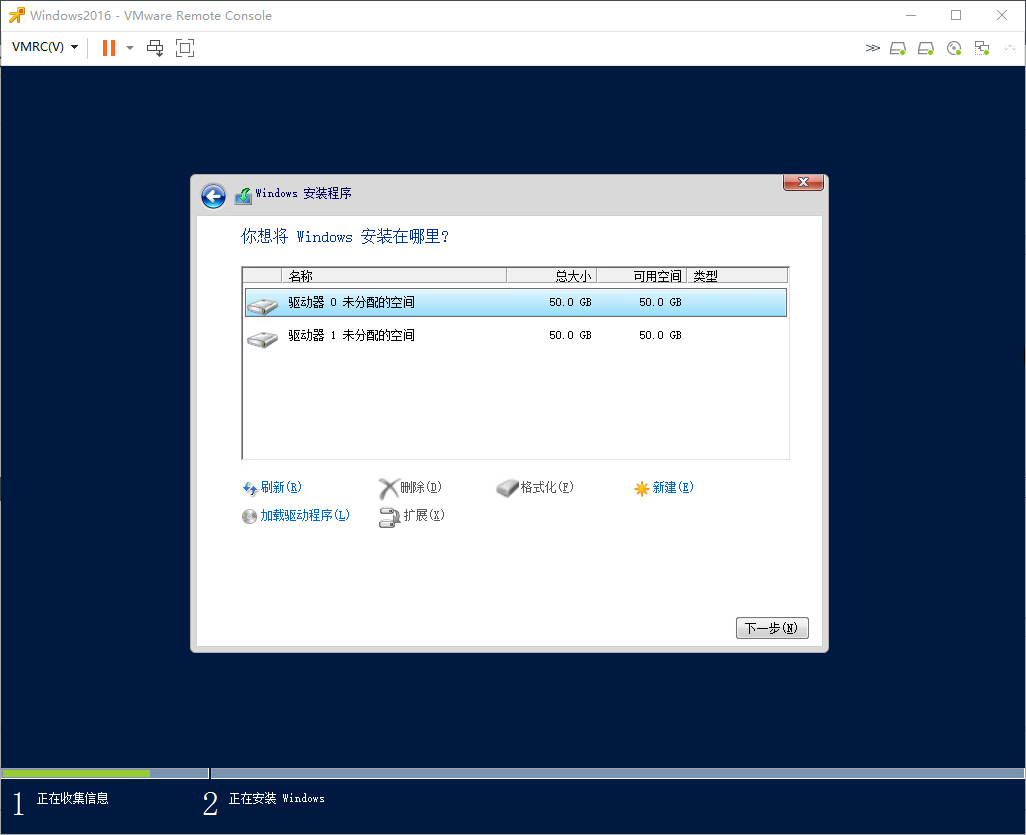This screenshot has height=835, width=1026.
Task: Click the format disk icon
Action: 507,488
